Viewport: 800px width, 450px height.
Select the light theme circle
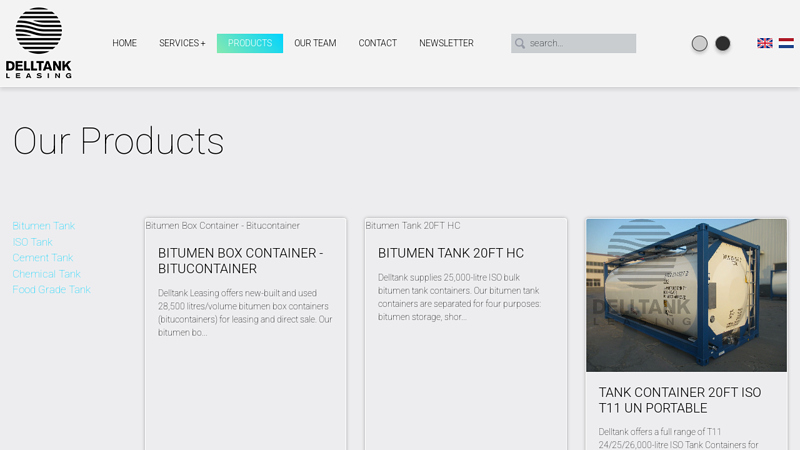click(x=699, y=43)
